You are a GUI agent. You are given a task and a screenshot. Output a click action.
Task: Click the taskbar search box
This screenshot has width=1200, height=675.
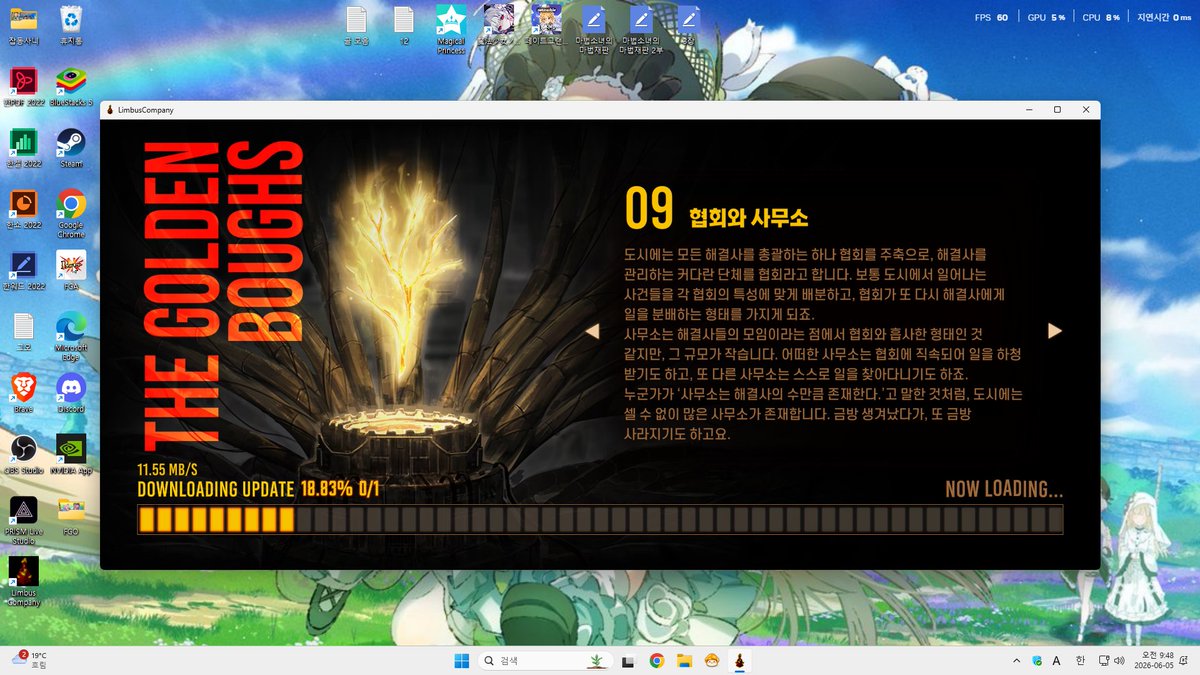(547, 660)
